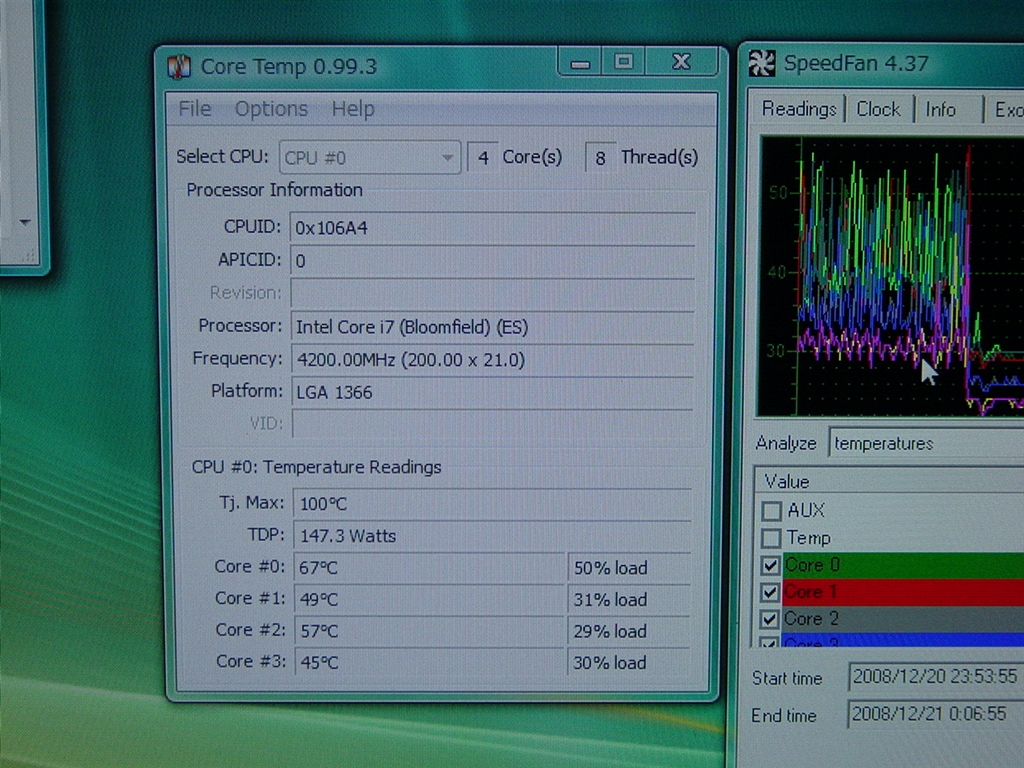Screen dimensions: 1024x768
Task: Click the 31% load value for Core #1
Action: pyautogui.click(x=630, y=599)
